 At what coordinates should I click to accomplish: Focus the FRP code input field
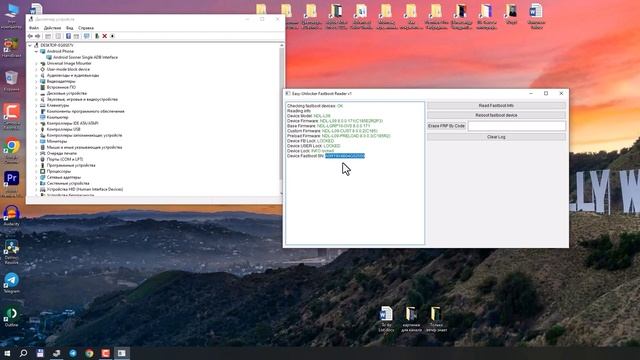[516, 126]
